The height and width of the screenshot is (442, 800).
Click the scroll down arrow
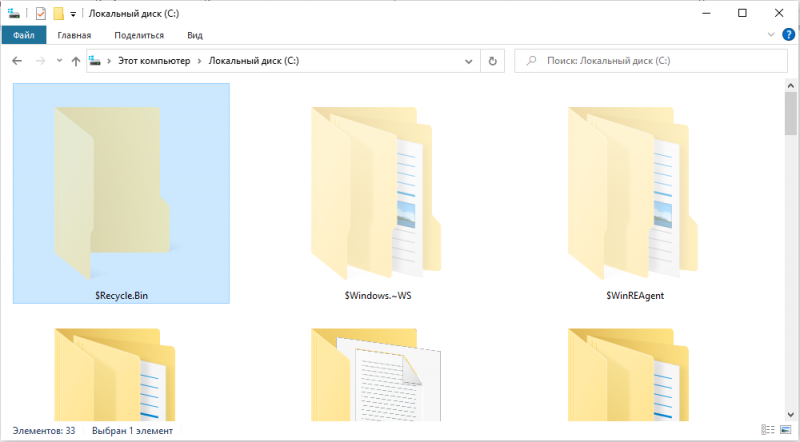tap(790, 415)
